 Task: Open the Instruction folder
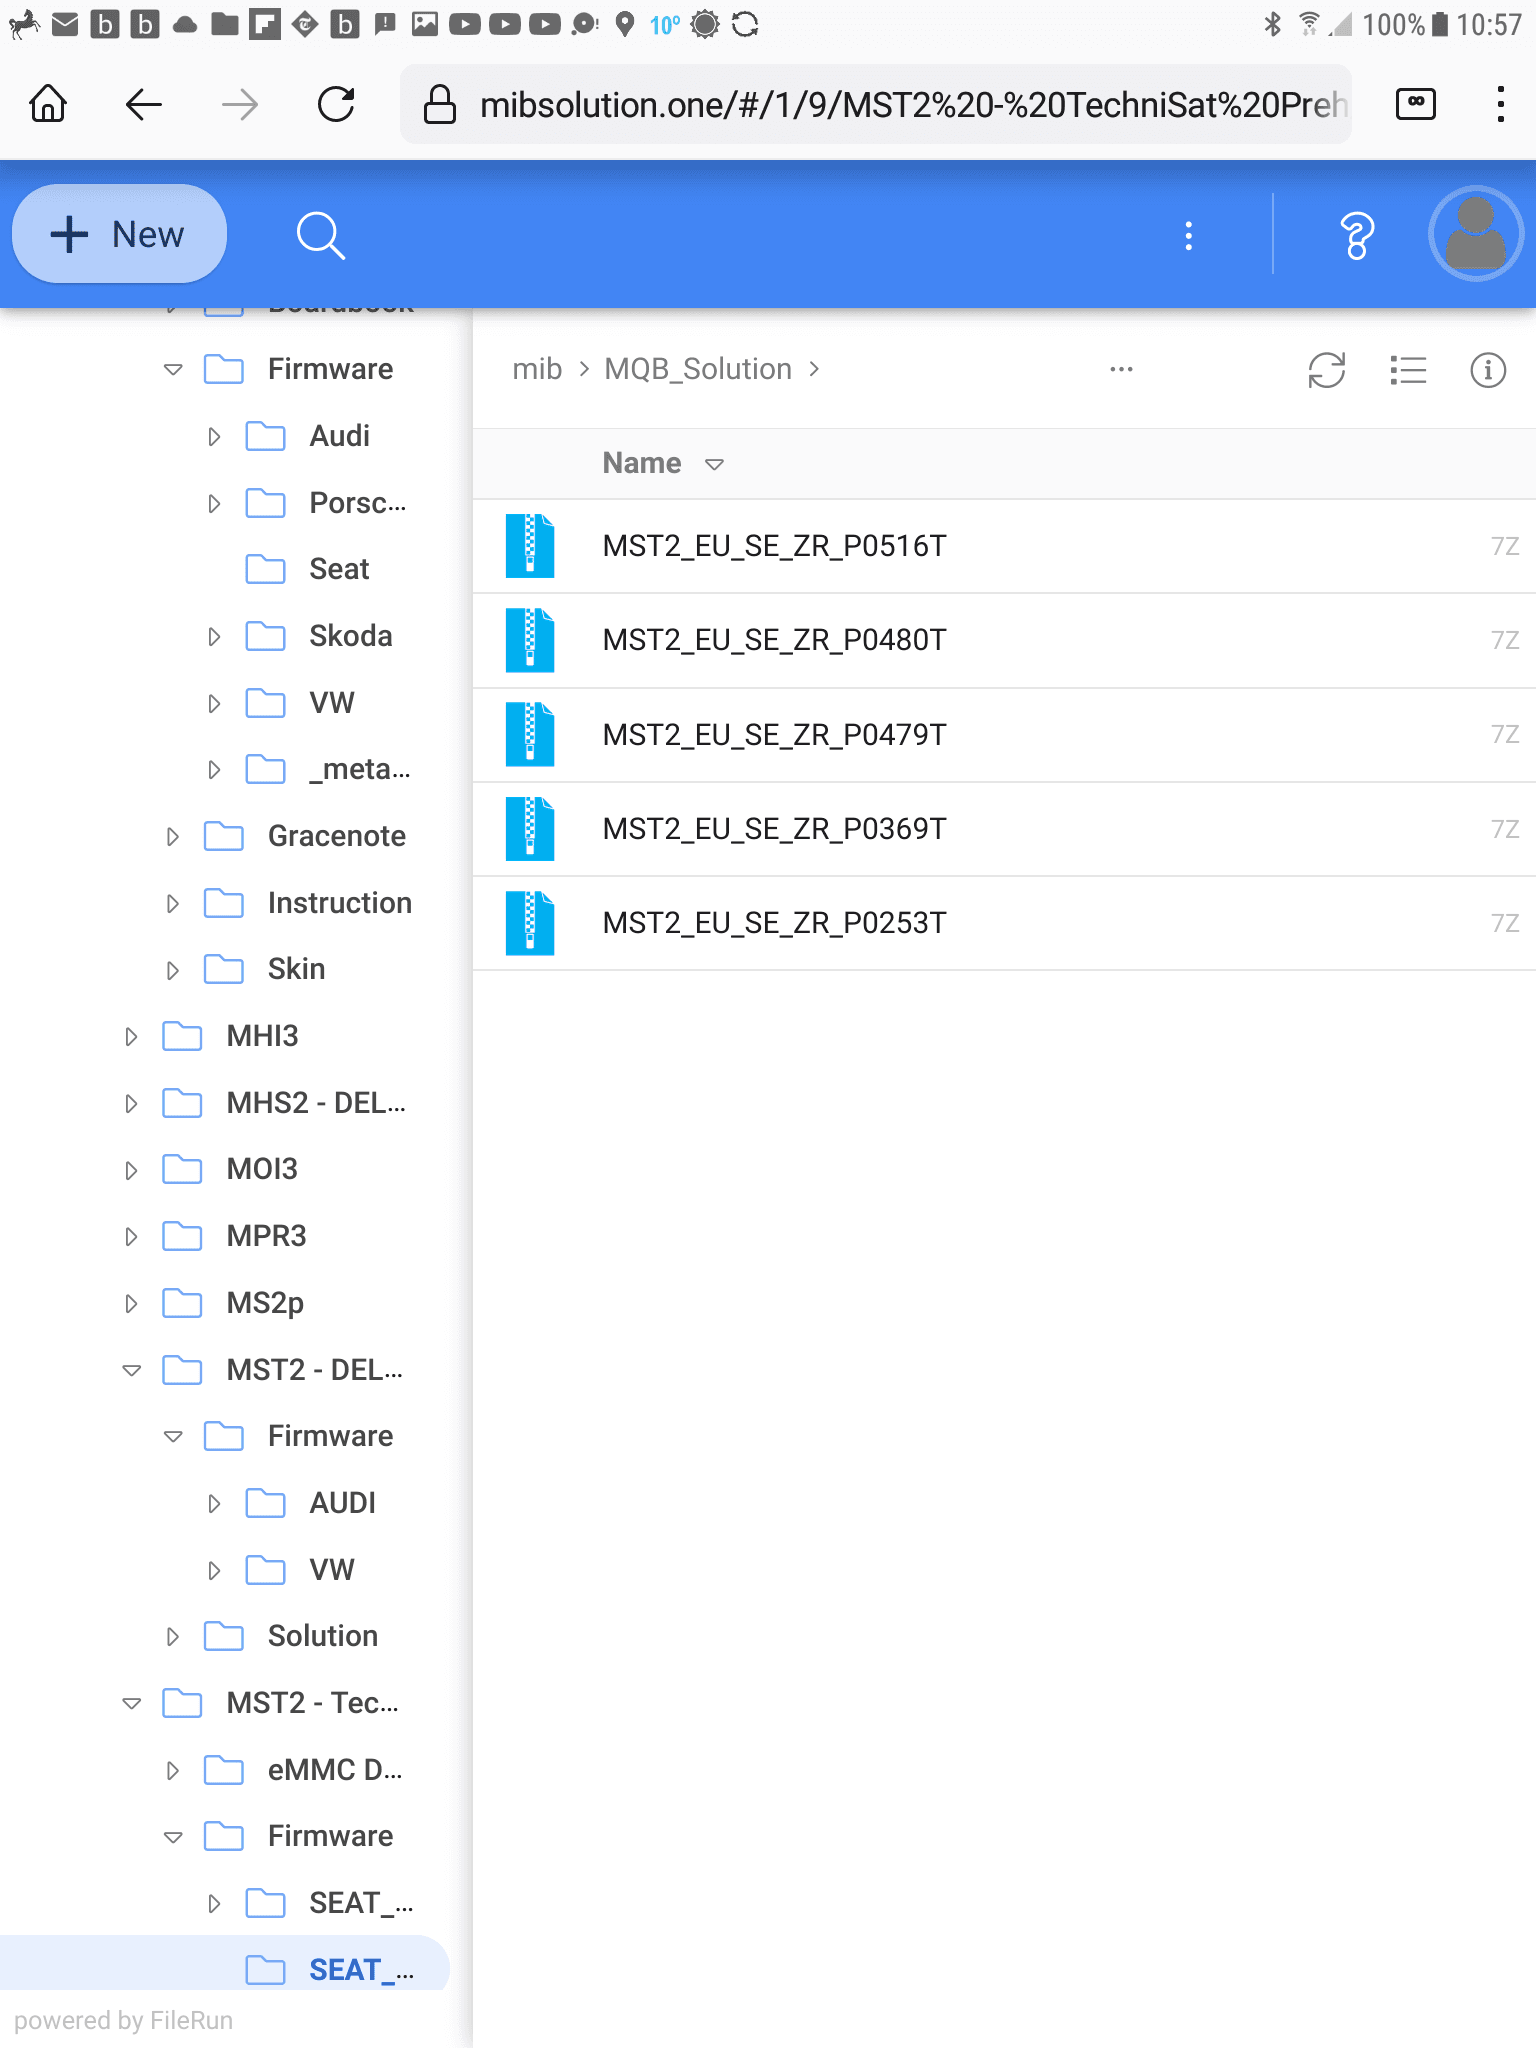tap(339, 903)
